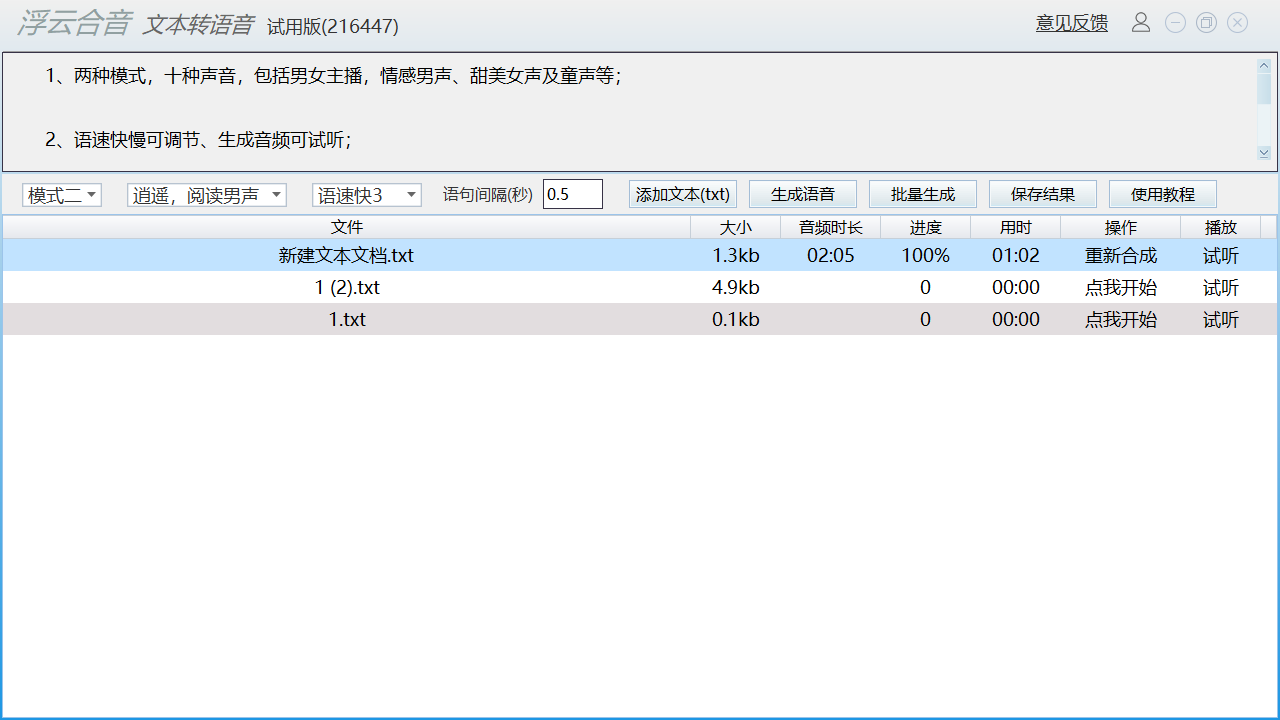The height and width of the screenshot is (720, 1280).
Task: Click the 02:05 audio duration cell
Action: [x=831, y=256]
